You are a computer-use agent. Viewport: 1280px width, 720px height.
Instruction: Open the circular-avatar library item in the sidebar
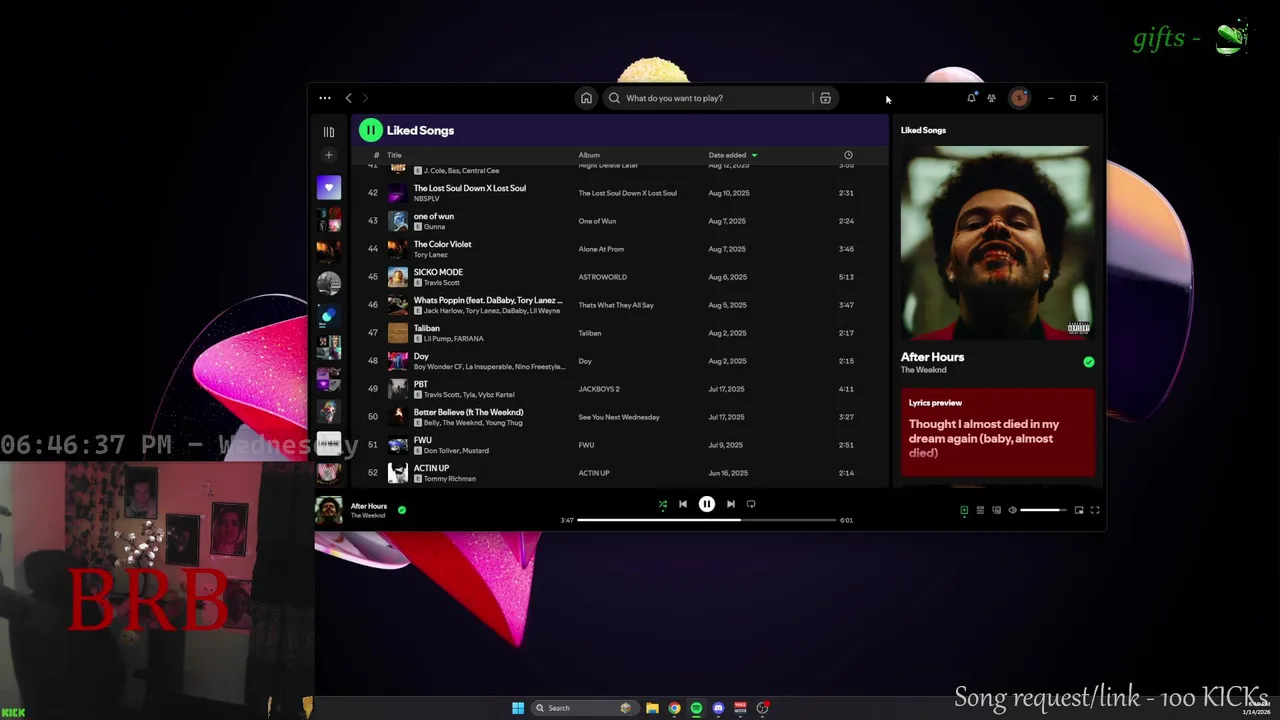[328, 283]
